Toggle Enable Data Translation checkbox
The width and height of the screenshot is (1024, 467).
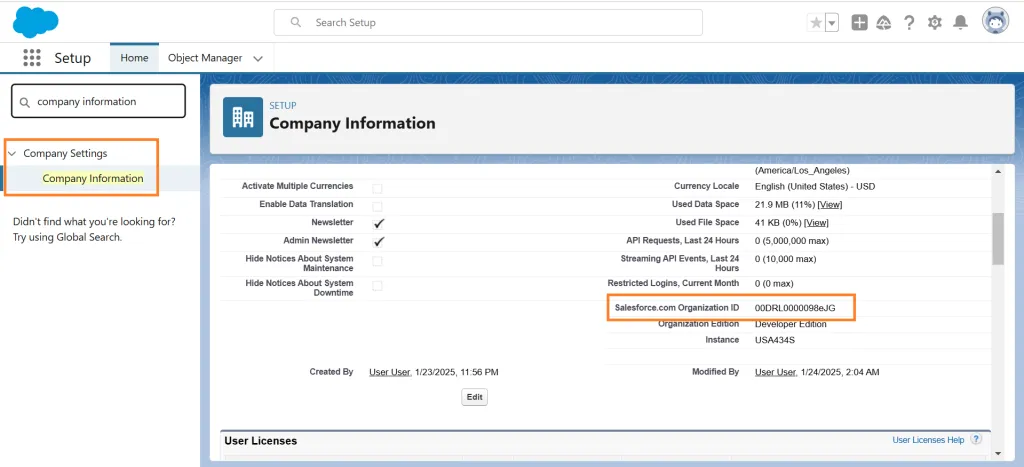(x=377, y=206)
